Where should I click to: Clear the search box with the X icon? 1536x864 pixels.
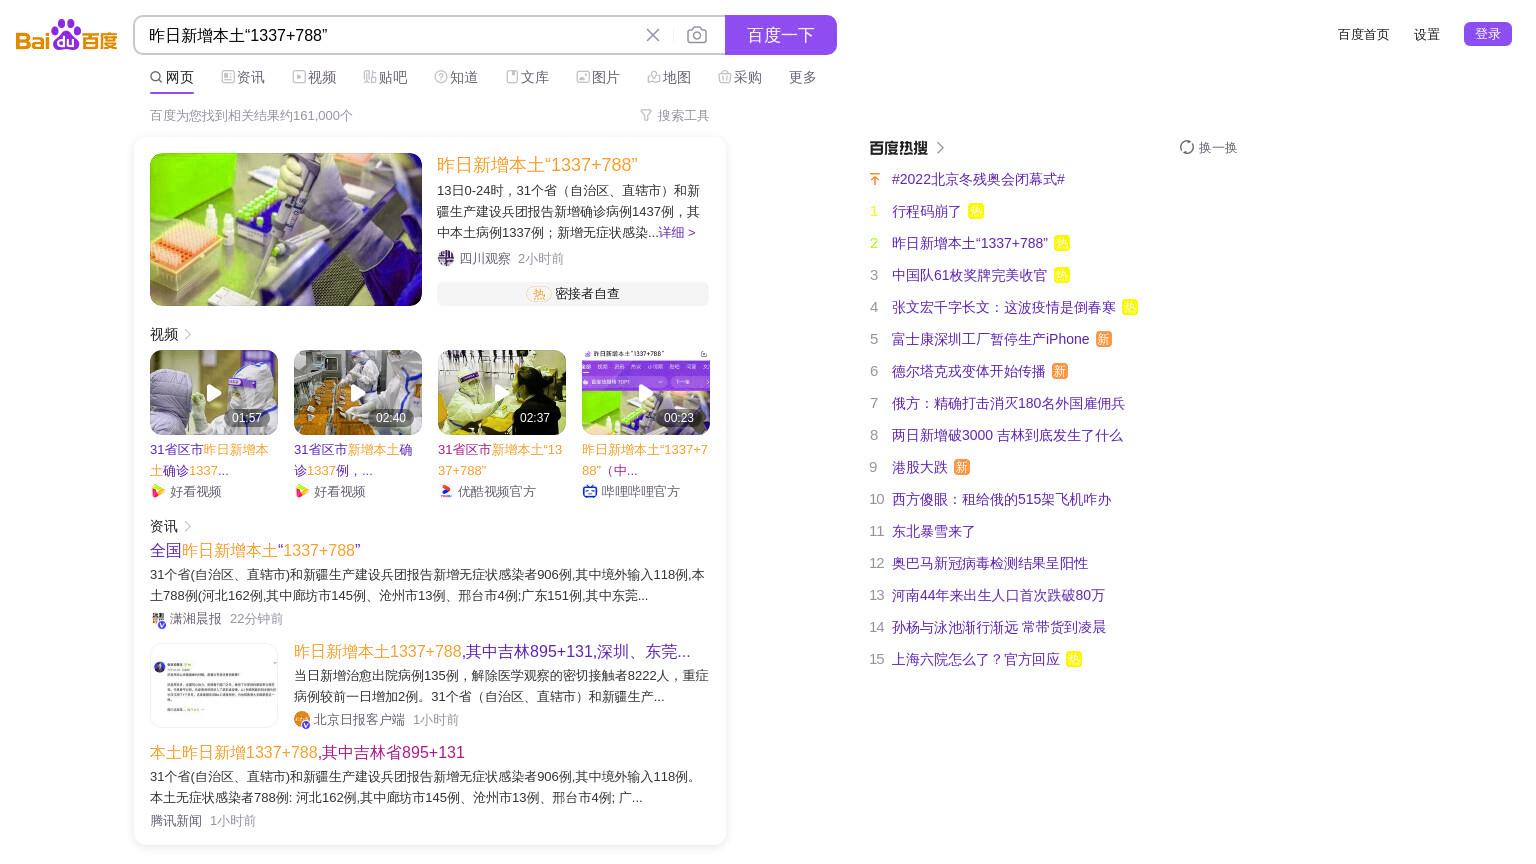click(x=653, y=35)
